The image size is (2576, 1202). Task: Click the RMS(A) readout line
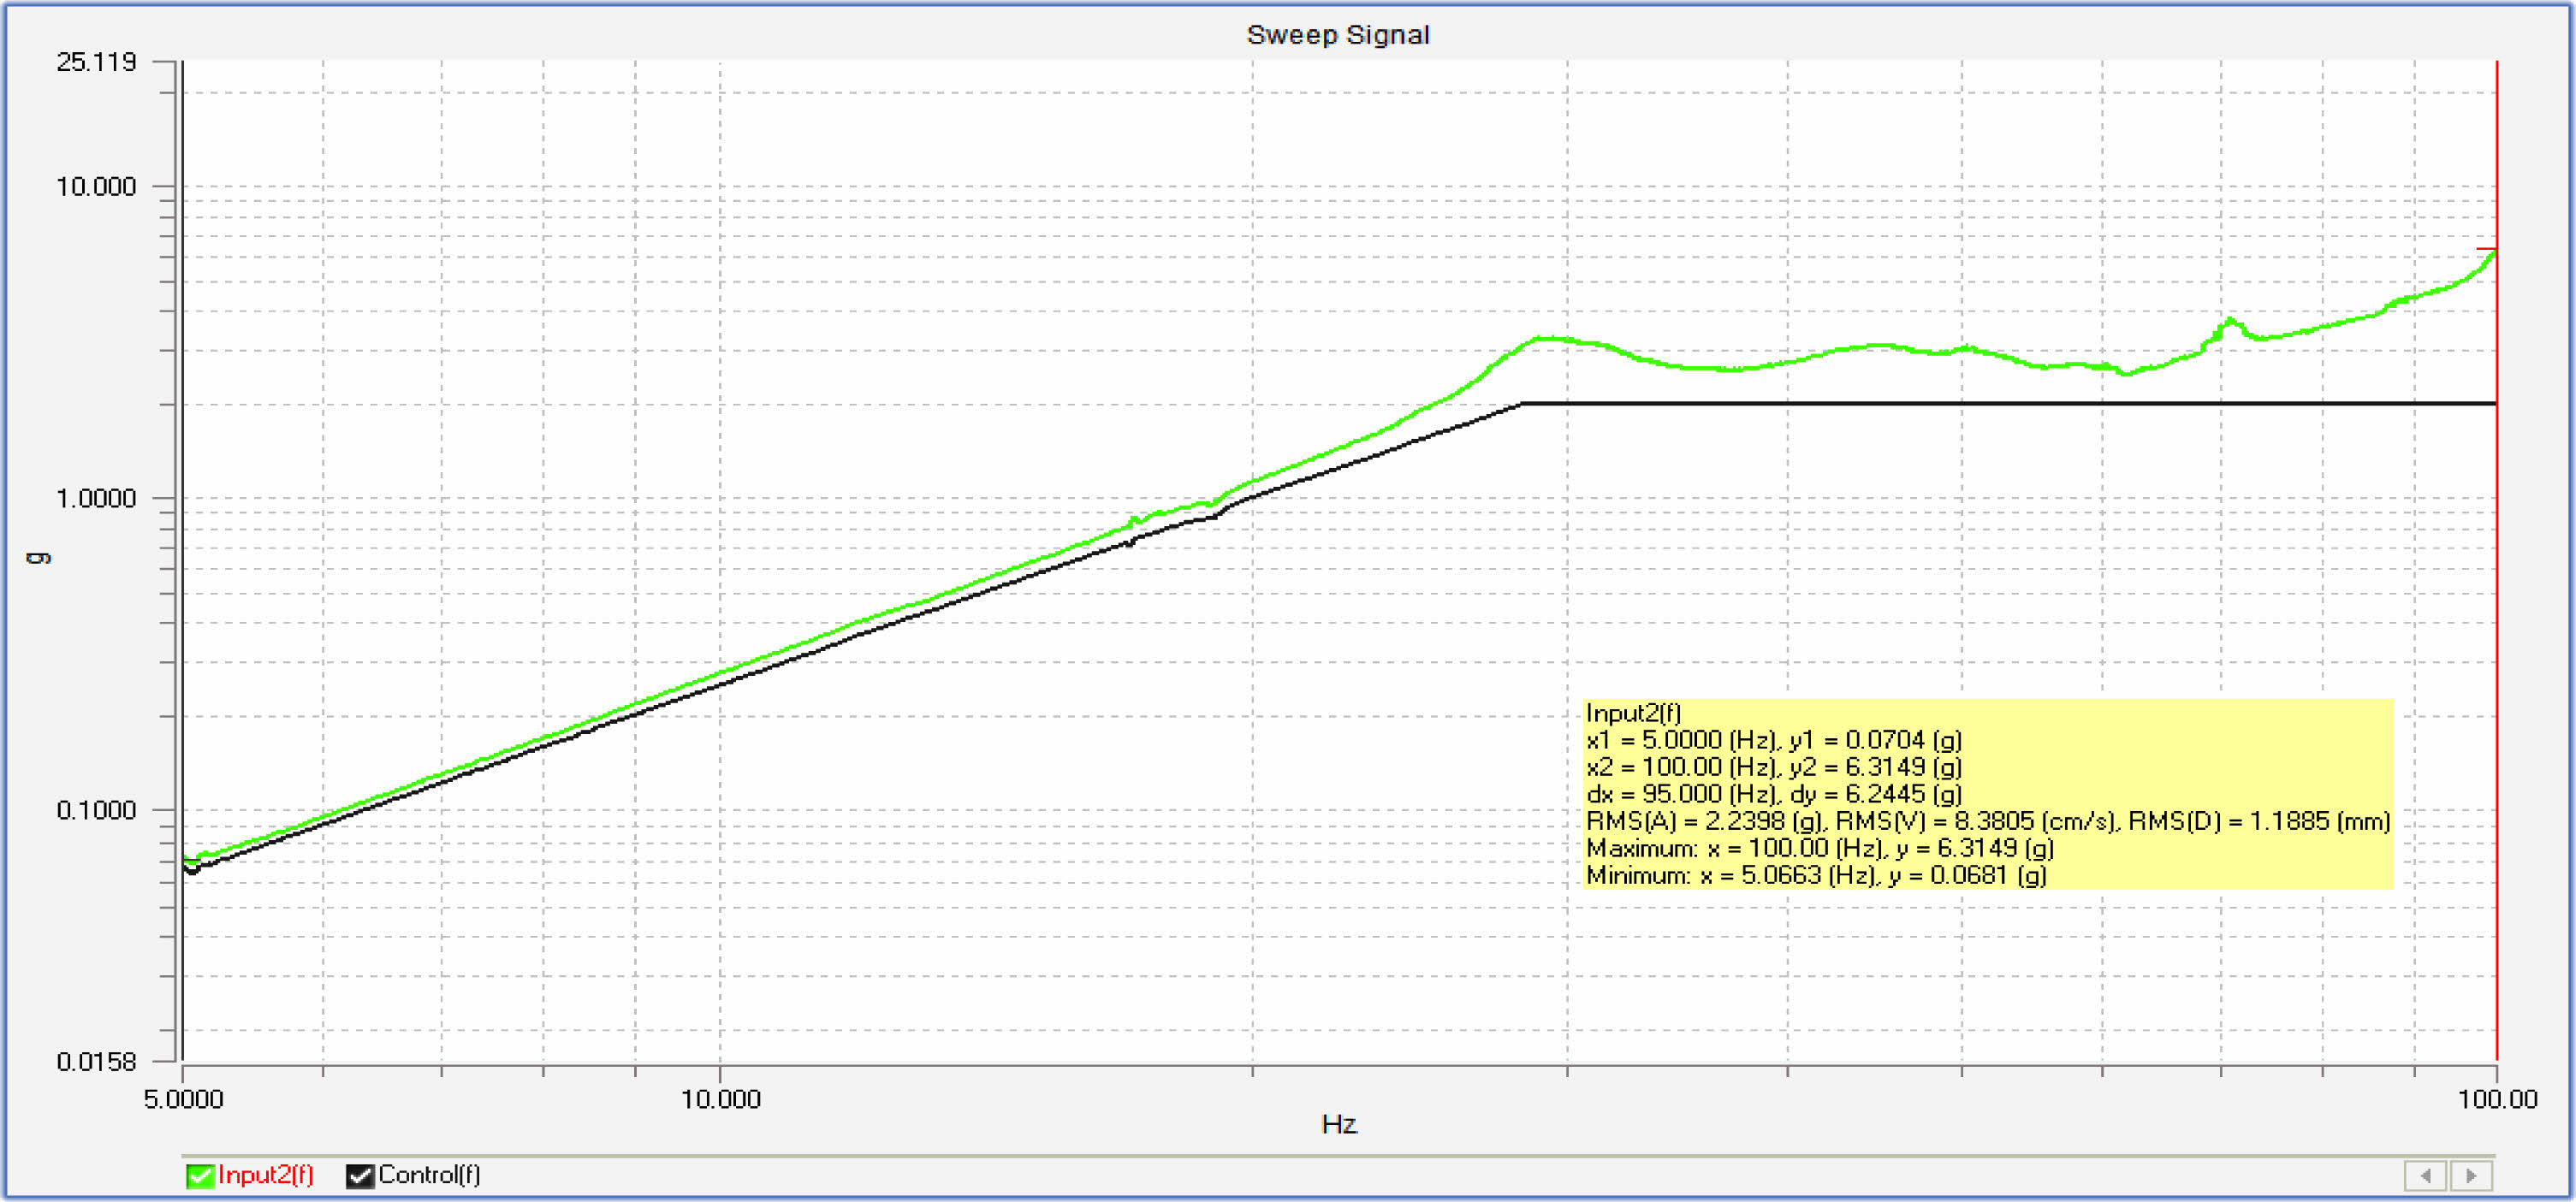(1988, 821)
